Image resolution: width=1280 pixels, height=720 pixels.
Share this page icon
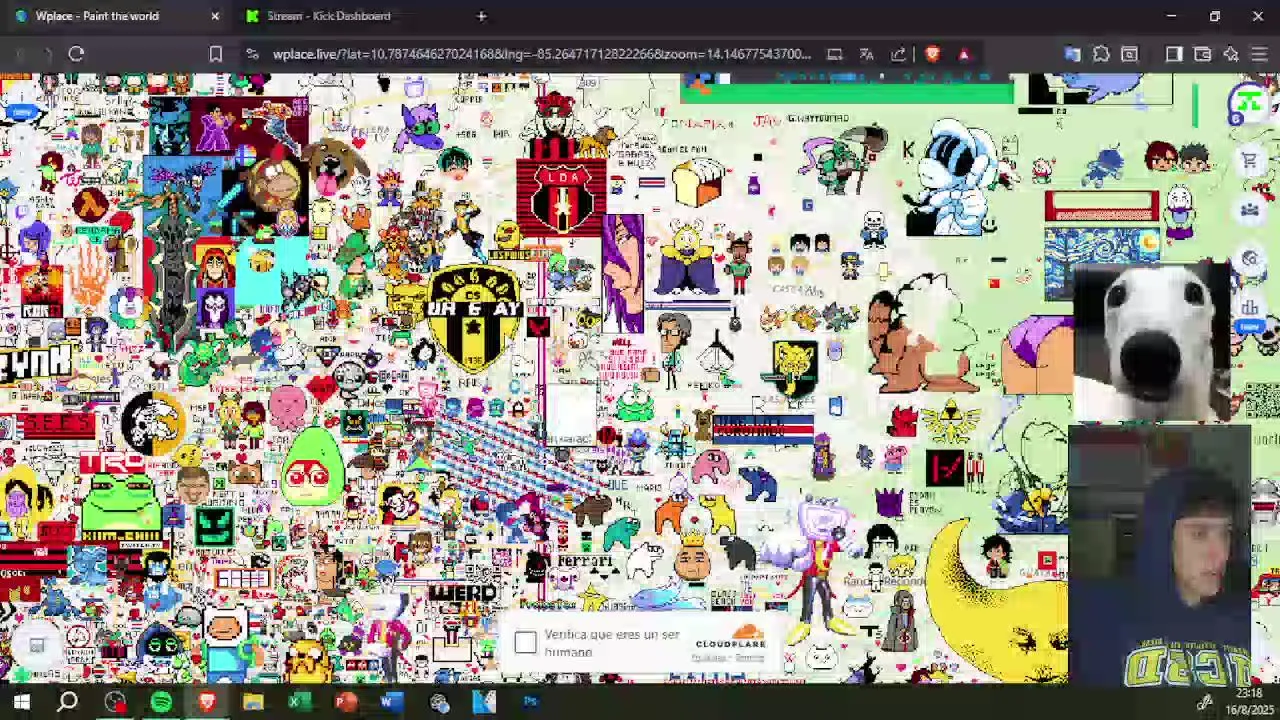coord(898,54)
